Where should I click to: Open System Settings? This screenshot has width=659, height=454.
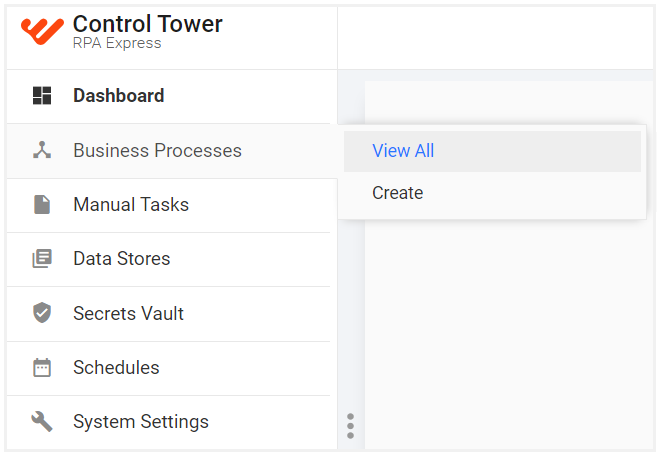tap(171, 422)
